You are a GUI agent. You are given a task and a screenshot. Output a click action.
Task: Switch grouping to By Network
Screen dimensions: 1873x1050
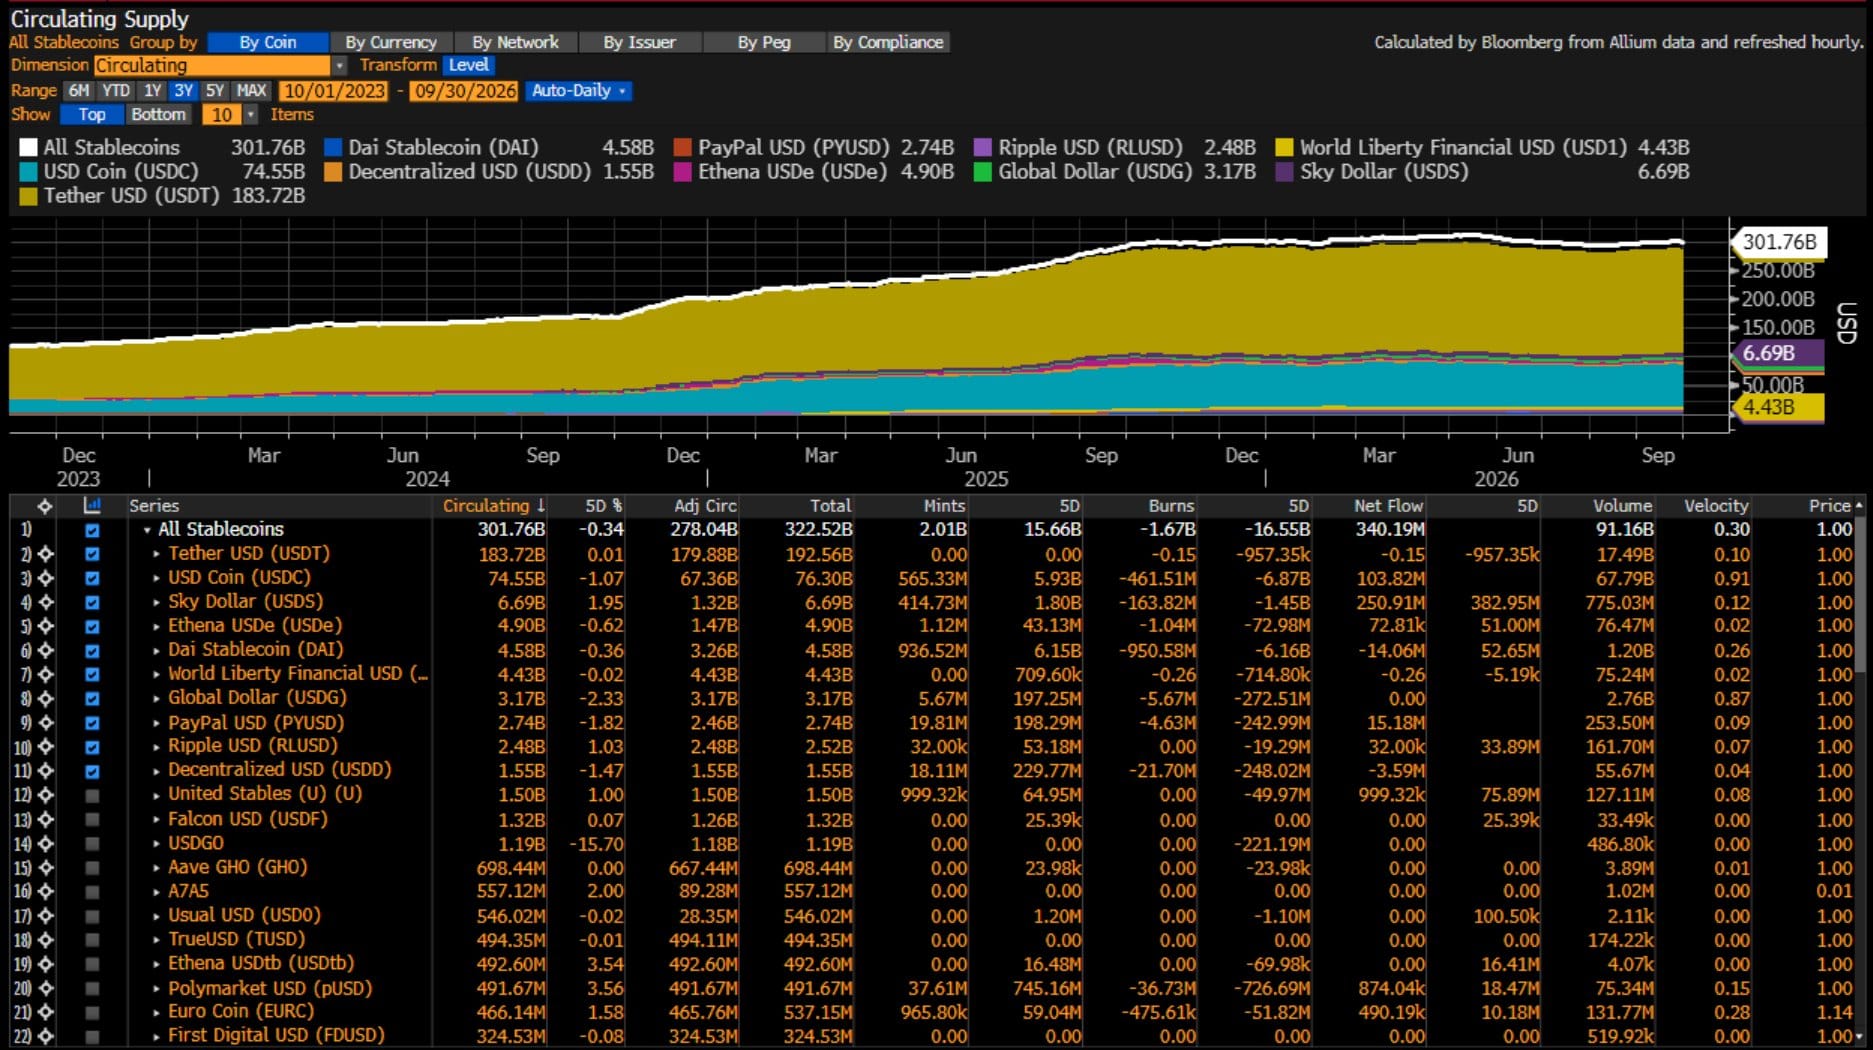pyautogui.click(x=515, y=42)
